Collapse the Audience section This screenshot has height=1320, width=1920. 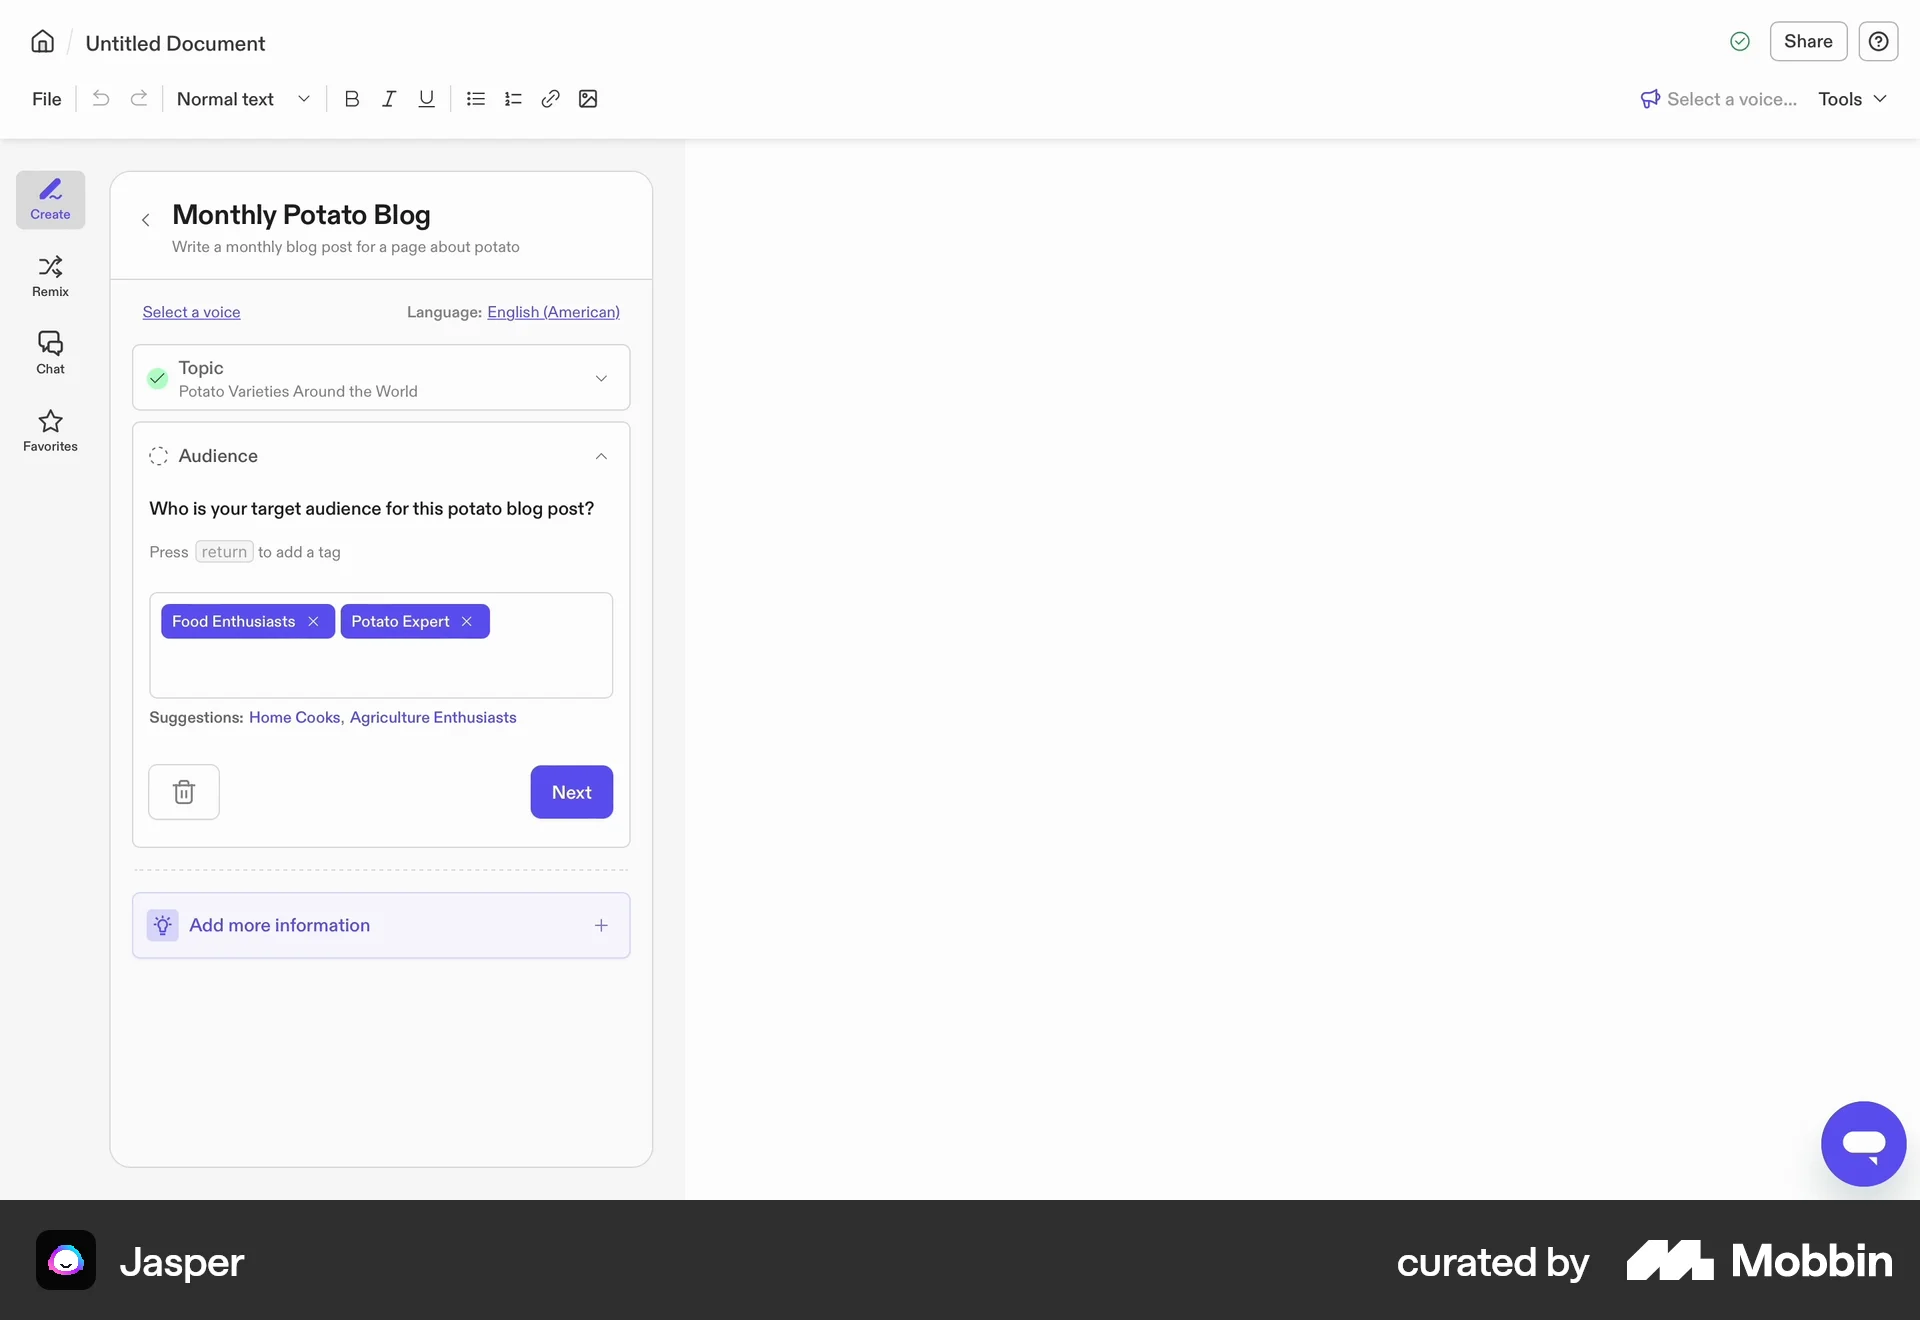(601, 456)
